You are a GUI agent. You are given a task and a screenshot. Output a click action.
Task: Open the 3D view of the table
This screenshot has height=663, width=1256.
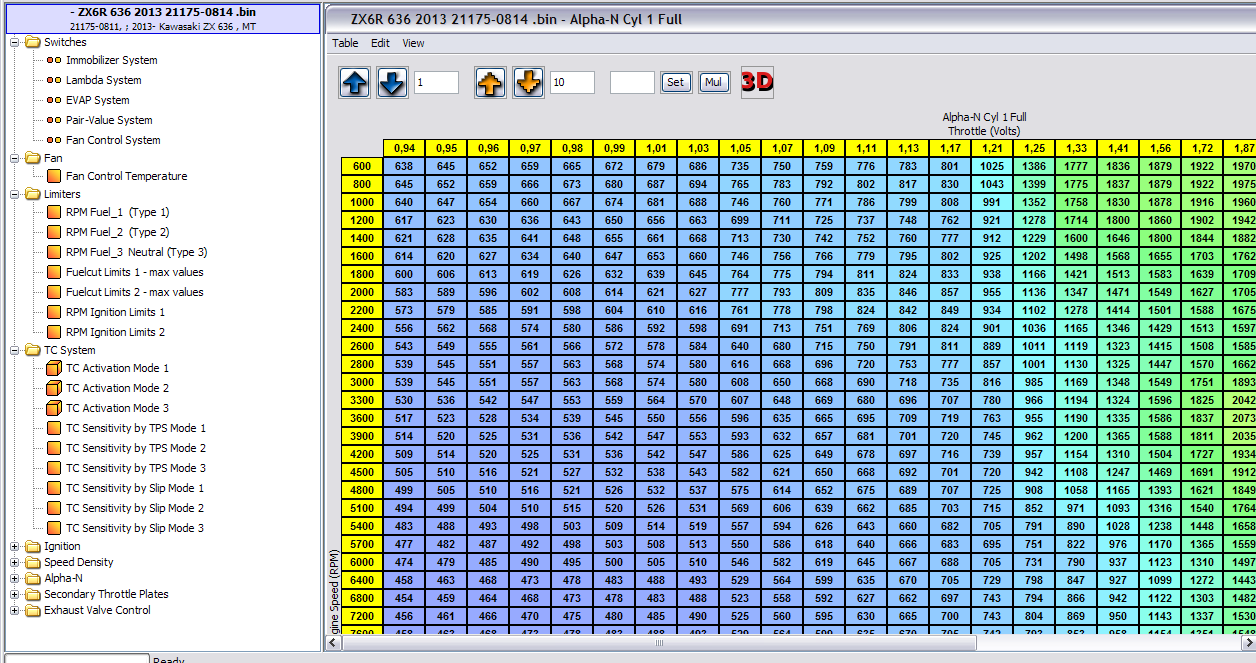click(x=757, y=82)
